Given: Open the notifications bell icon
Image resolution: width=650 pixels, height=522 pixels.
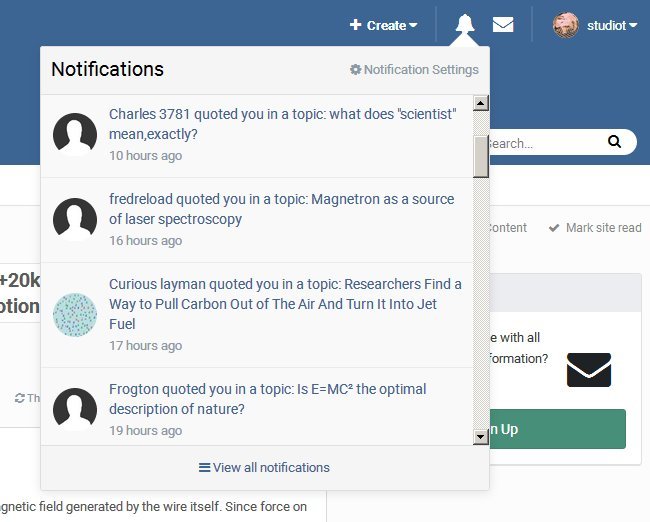Looking at the screenshot, I should [465, 23].
